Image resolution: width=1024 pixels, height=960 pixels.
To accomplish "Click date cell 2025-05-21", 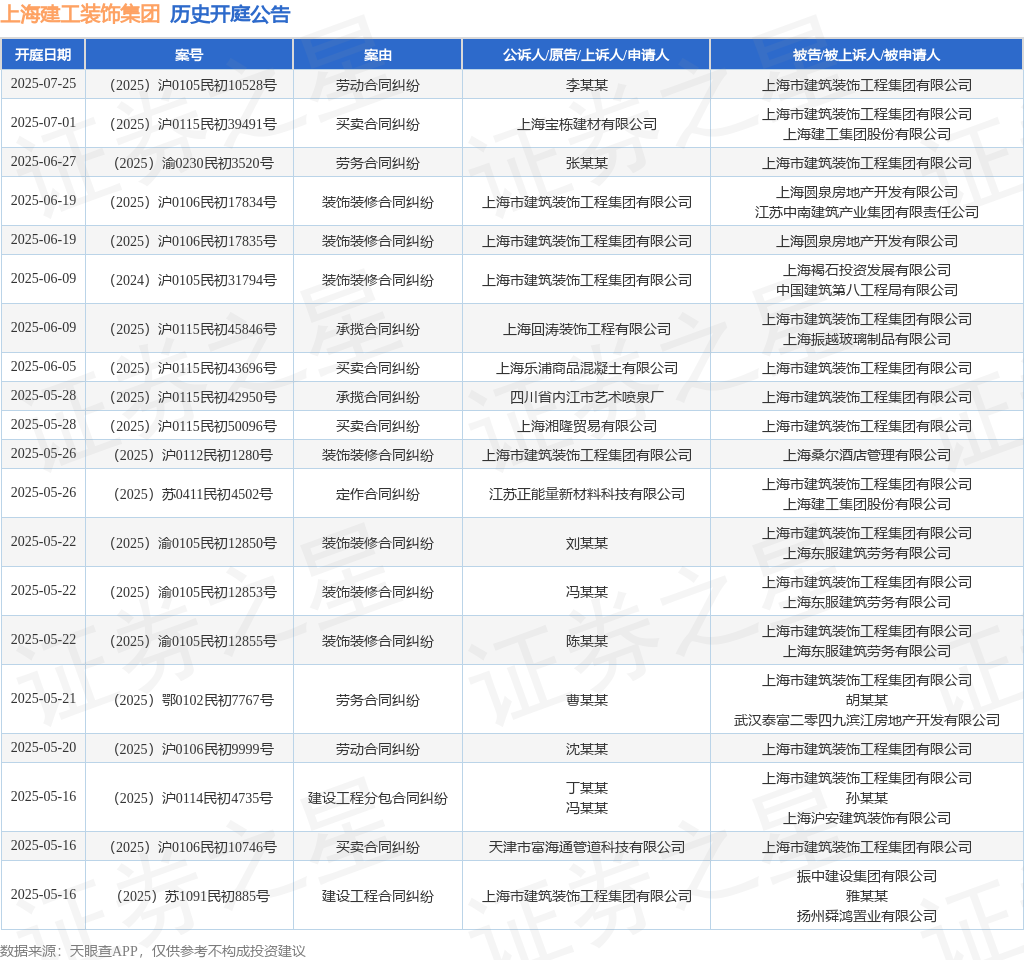I will (43, 699).
